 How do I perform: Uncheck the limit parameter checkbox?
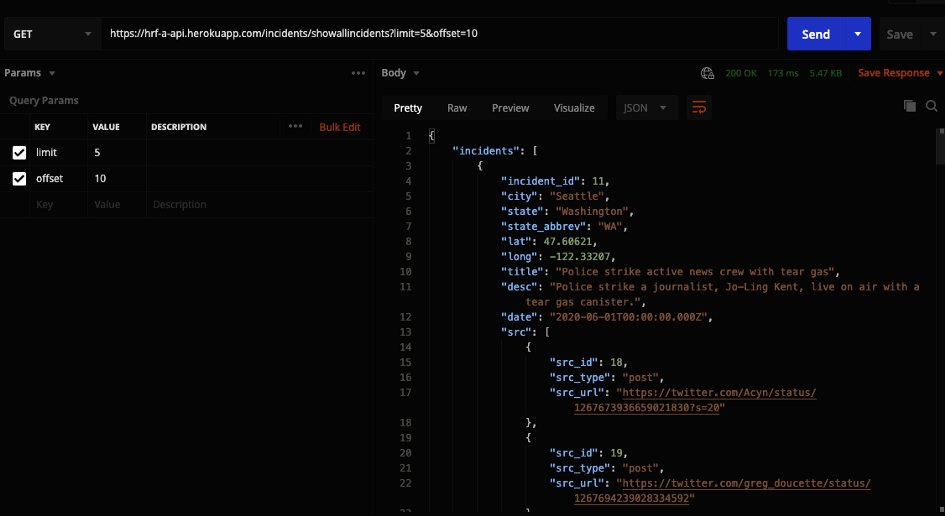[x=19, y=153]
